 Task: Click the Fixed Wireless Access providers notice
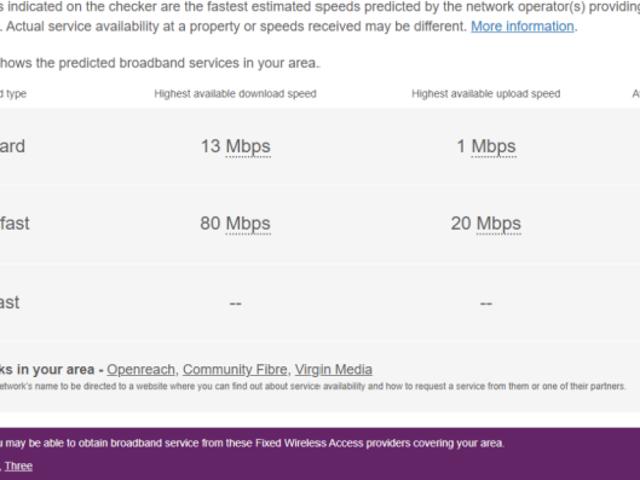pos(252,443)
